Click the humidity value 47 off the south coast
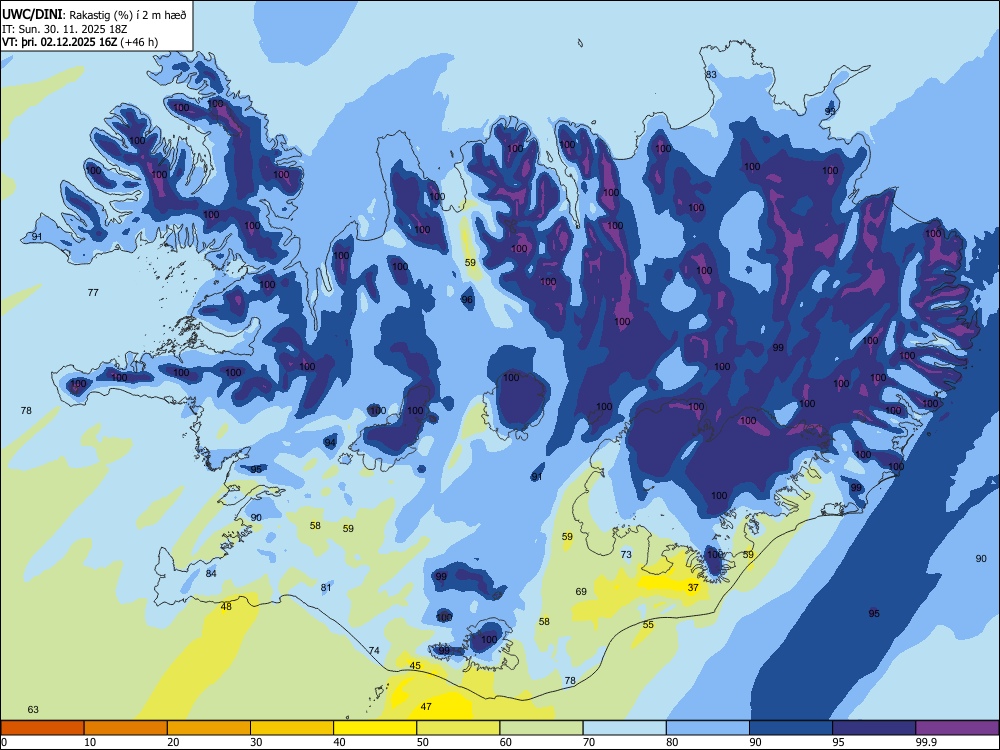The width and height of the screenshot is (1000, 750). point(426,707)
